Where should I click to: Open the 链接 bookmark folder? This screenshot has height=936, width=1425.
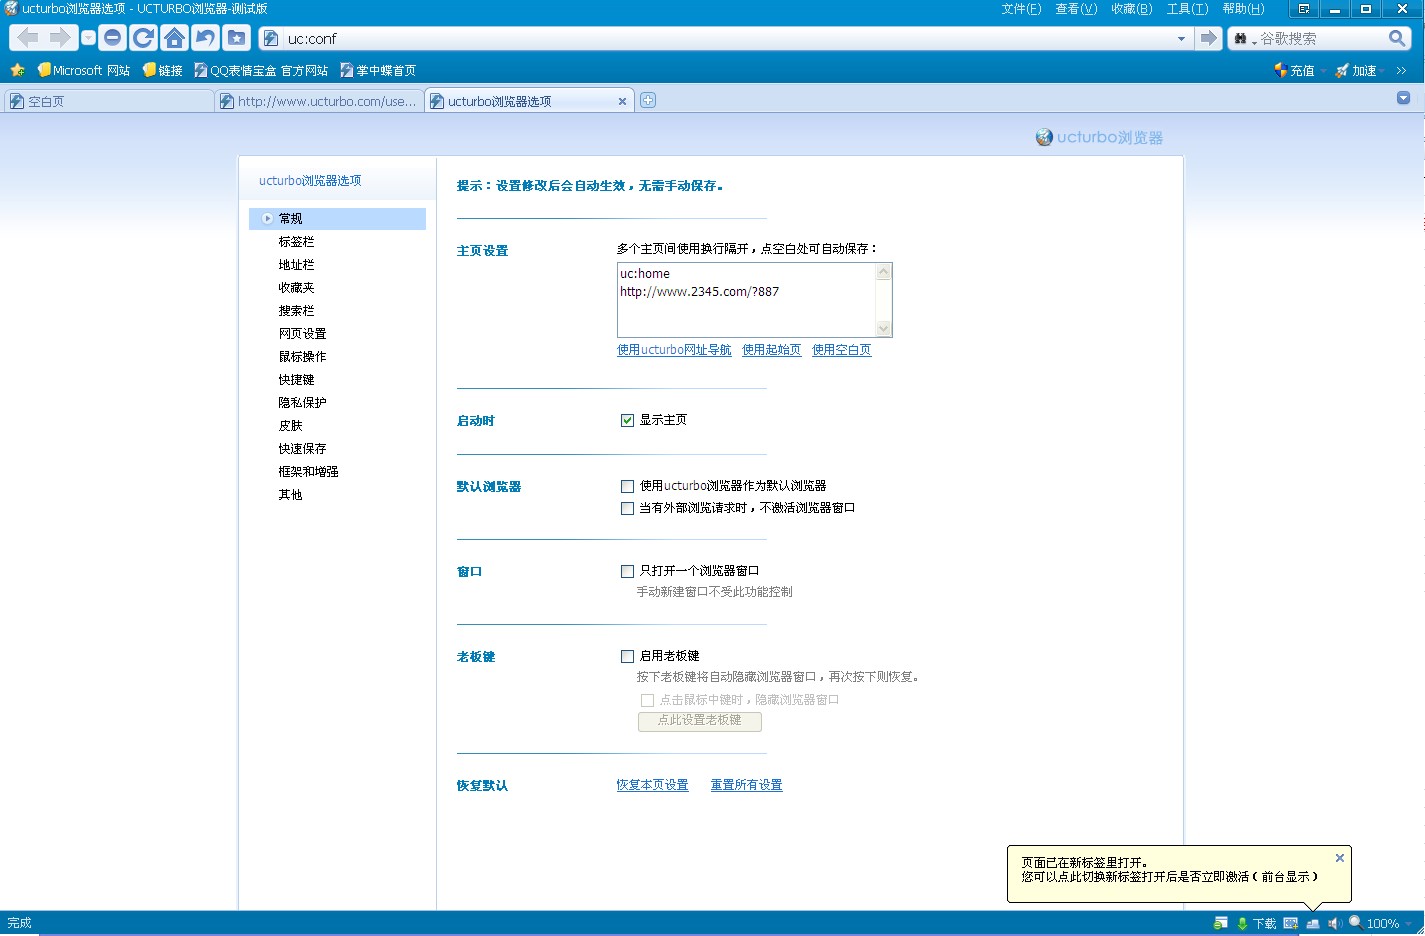click(x=163, y=70)
